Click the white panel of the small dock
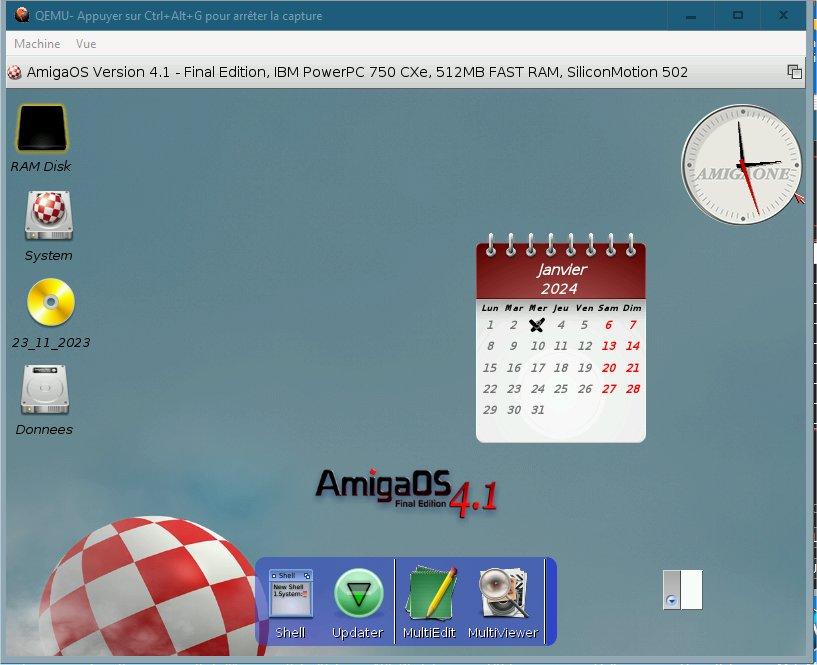 click(692, 589)
